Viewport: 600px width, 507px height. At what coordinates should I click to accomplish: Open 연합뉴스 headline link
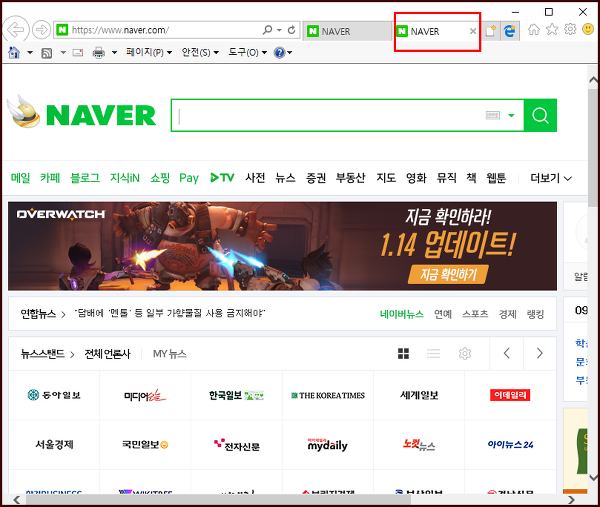[x=170, y=314]
